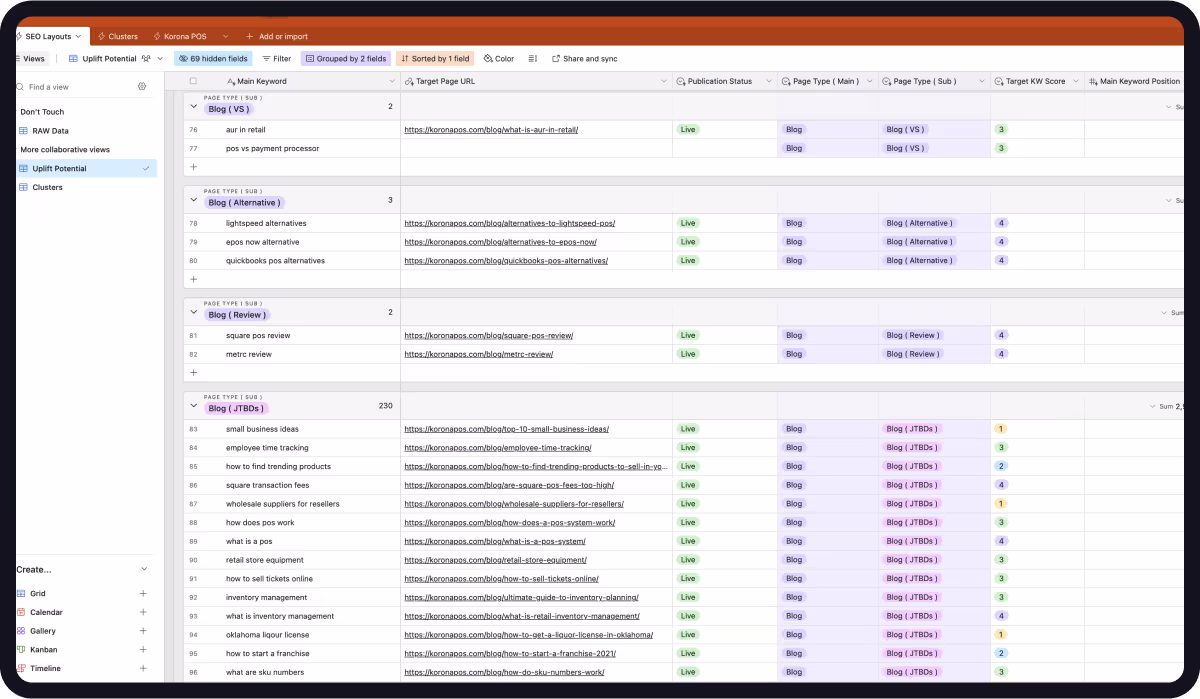Tick the select-all checkbox in header
This screenshot has height=699, width=1200.
193,81
